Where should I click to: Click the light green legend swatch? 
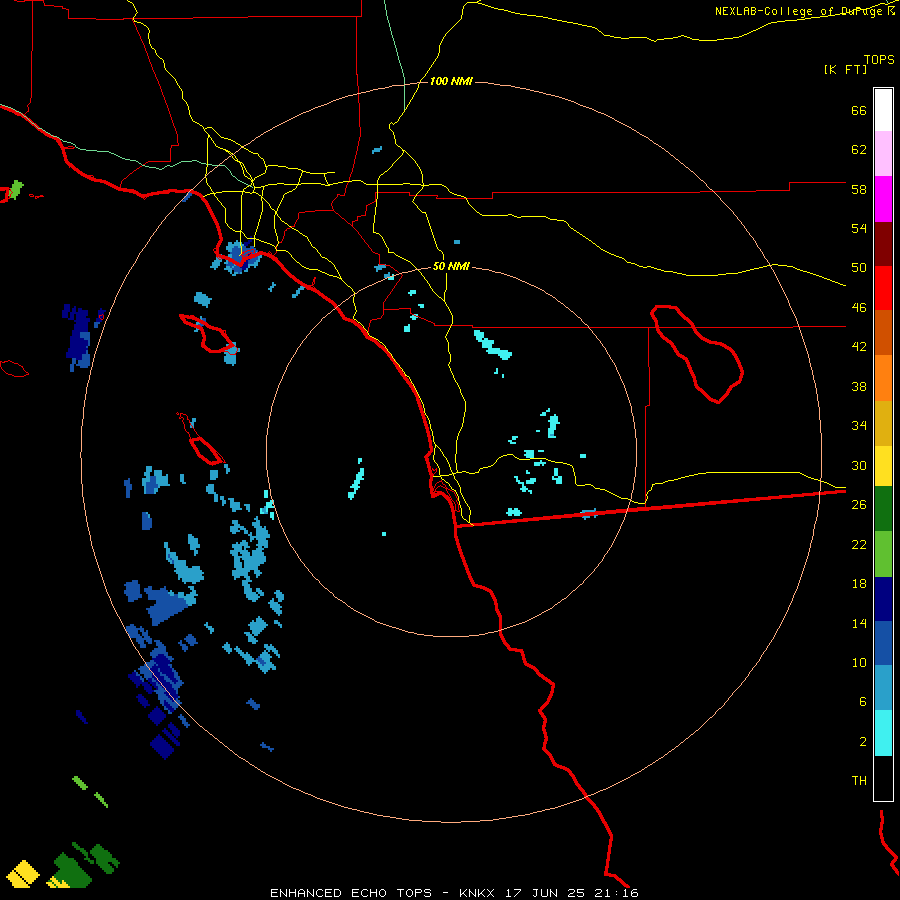click(x=883, y=554)
